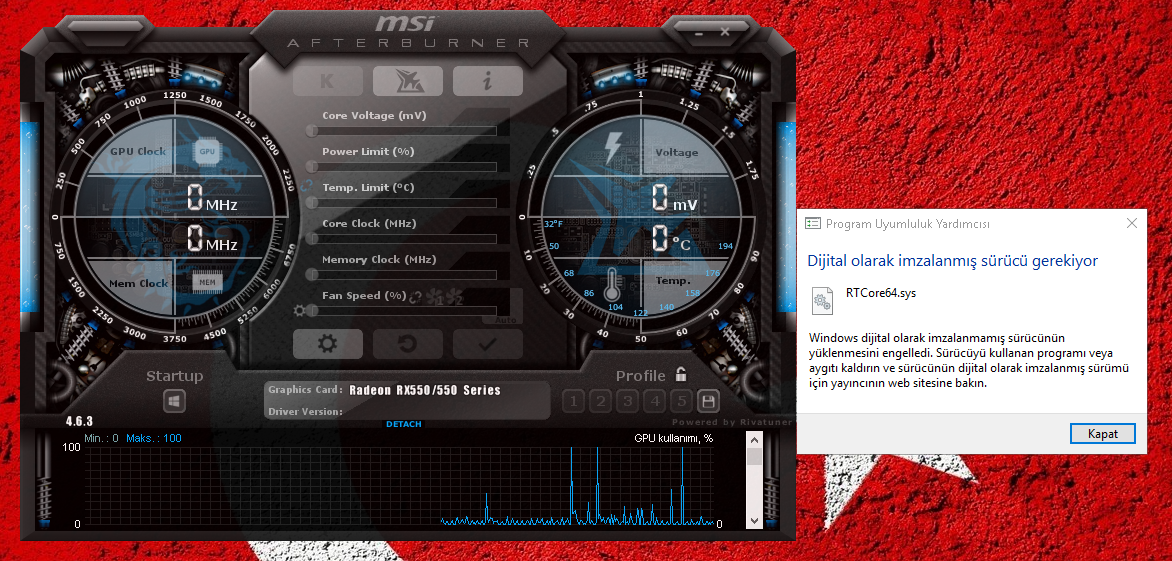This screenshot has height=561, width=1172.
Task: Select fan 2 icon
Action: pos(454,297)
